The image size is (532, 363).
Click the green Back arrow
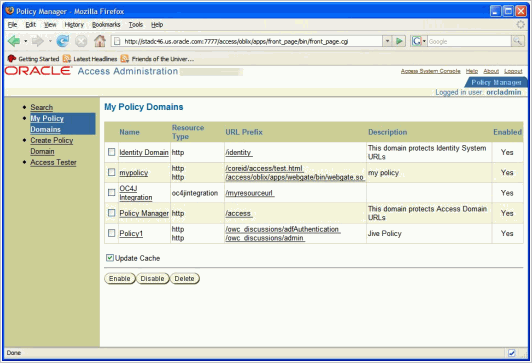click(14, 41)
